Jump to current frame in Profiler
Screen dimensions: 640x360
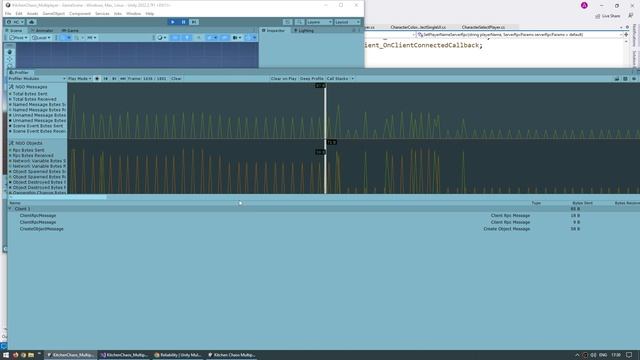[x=122, y=78]
